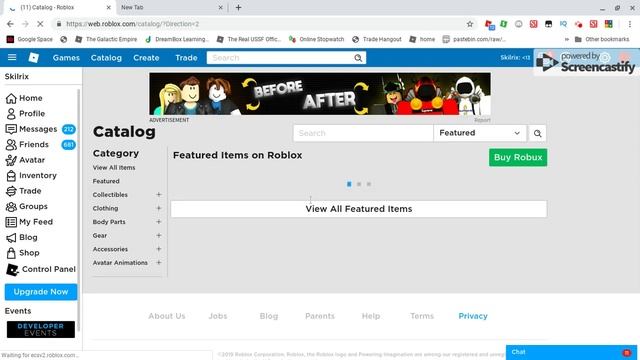Open the About Us footer link
The image size is (640, 360).
click(167, 316)
